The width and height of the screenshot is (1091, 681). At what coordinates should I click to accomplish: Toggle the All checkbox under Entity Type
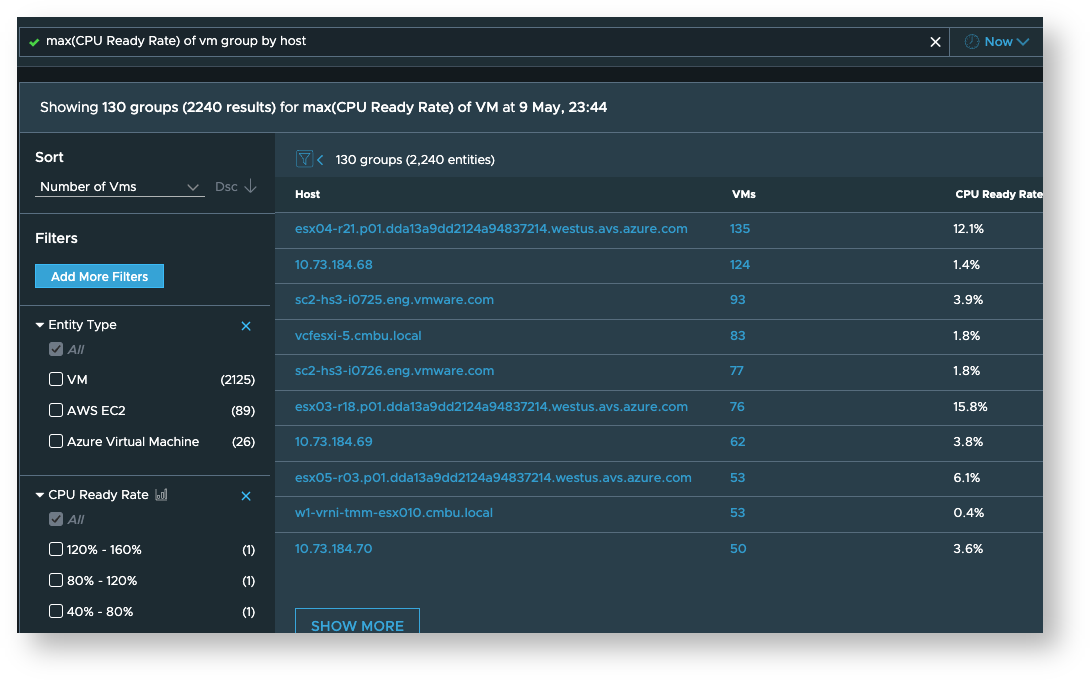[x=56, y=349]
